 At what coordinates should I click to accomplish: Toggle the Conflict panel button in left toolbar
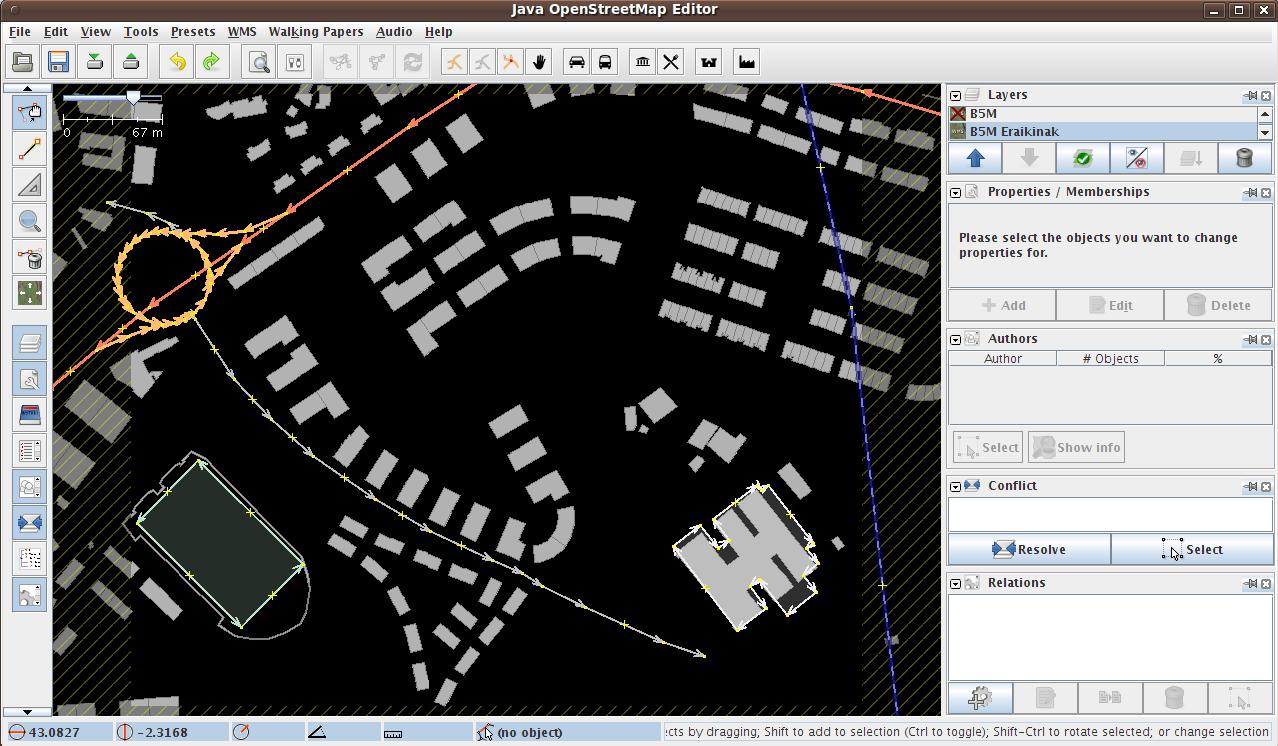[x=30, y=522]
